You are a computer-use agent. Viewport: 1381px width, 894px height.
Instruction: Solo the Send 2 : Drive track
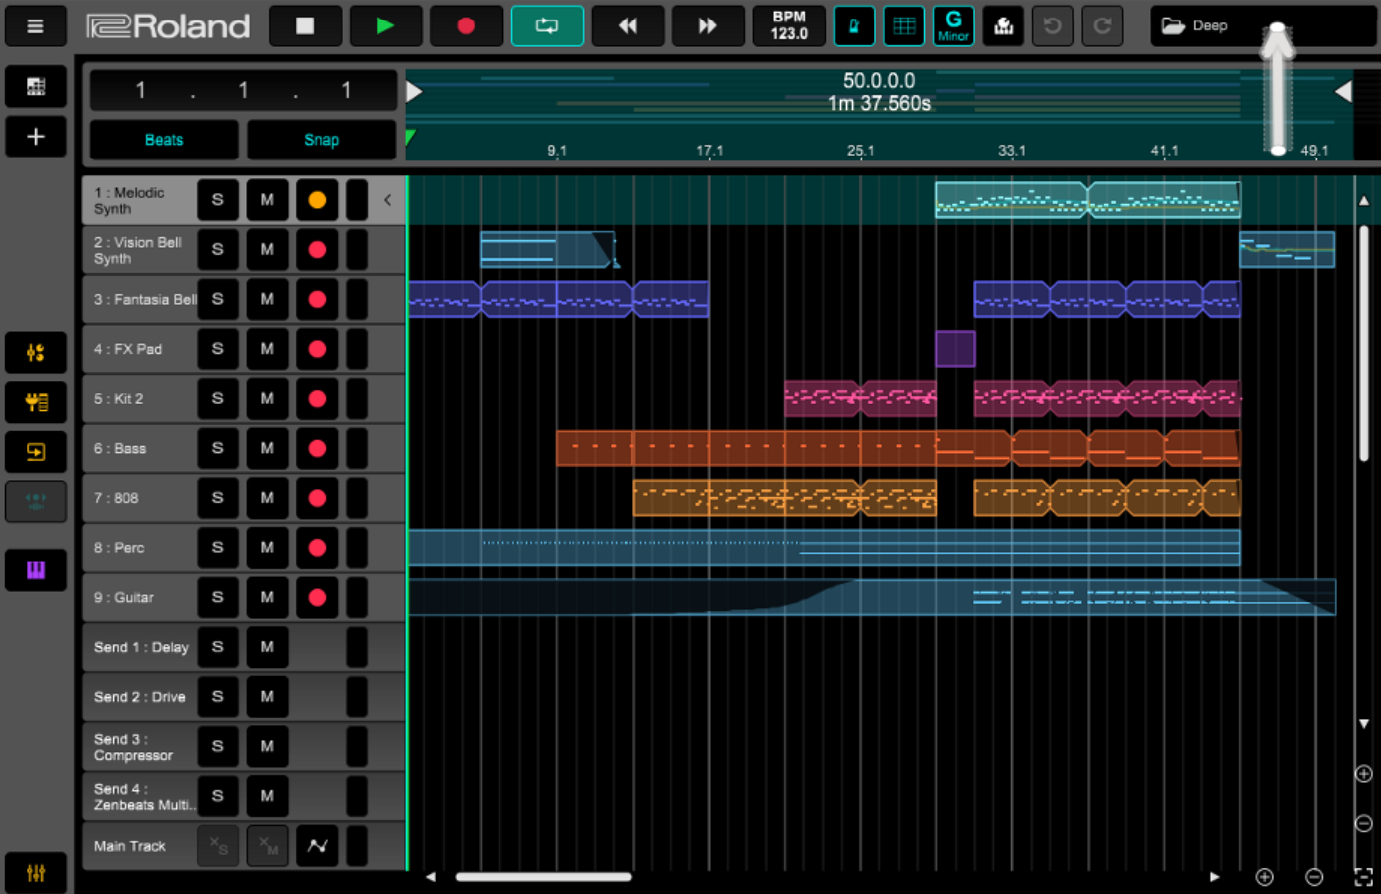(x=218, y=696)
